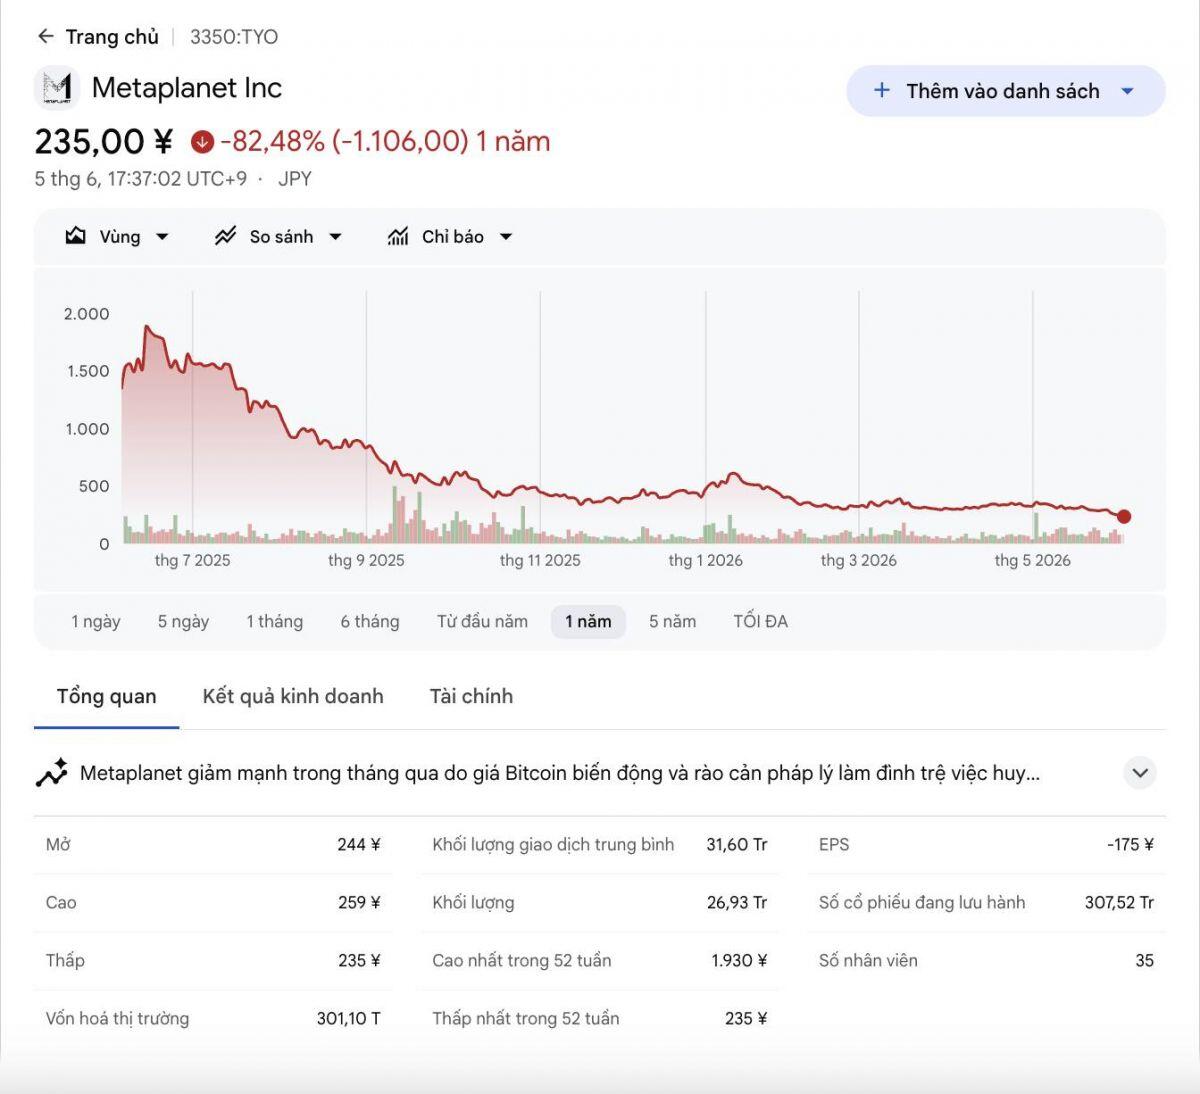Screen dimensions: 1200x1094
Task: Select the TỐI ĐA time range
Action: coord(761,621)
